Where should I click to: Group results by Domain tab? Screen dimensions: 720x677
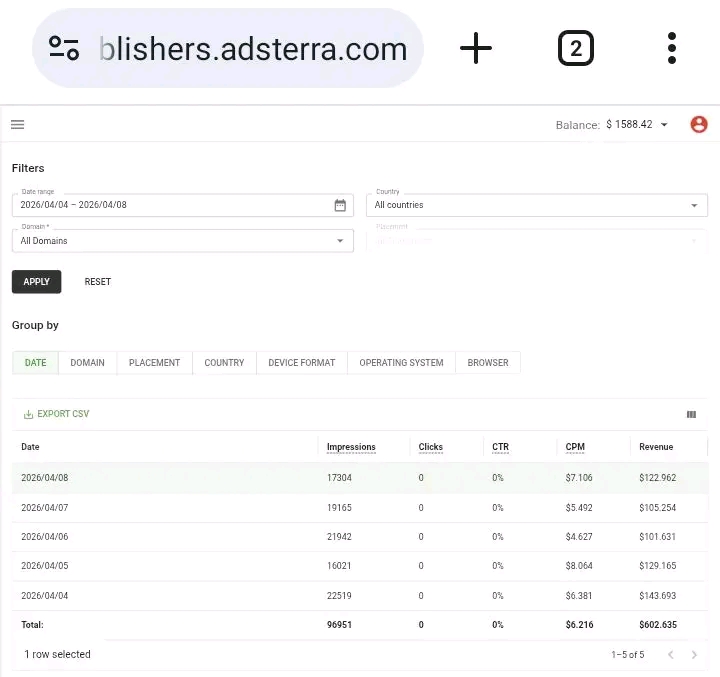pyautogui.click(x=87, y=363)
